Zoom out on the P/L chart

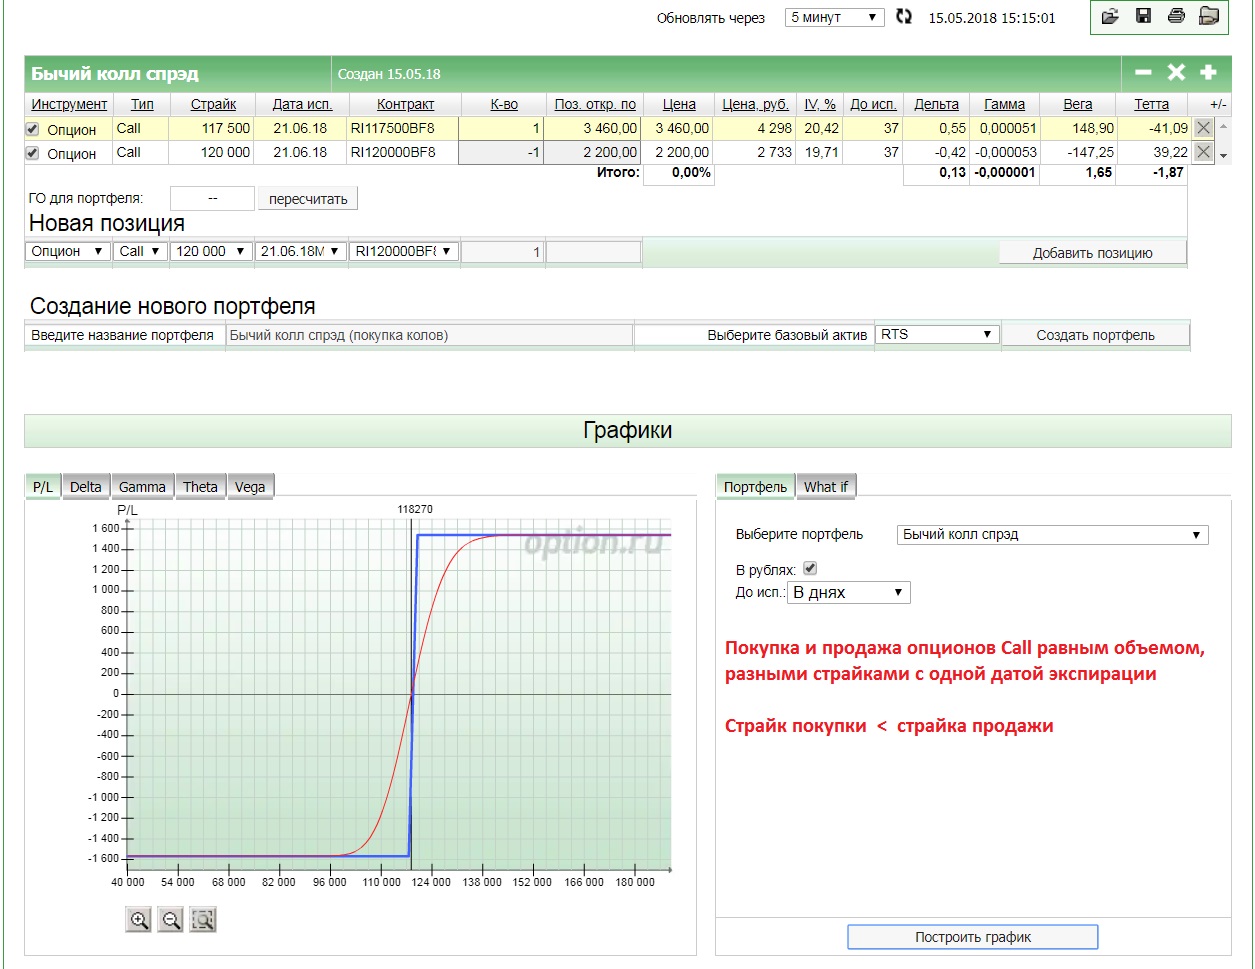tap(171, 920)
